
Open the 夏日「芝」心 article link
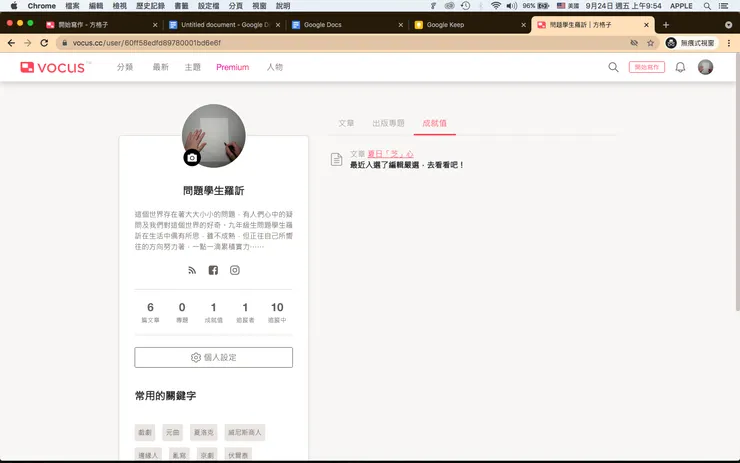pos(390,154)
